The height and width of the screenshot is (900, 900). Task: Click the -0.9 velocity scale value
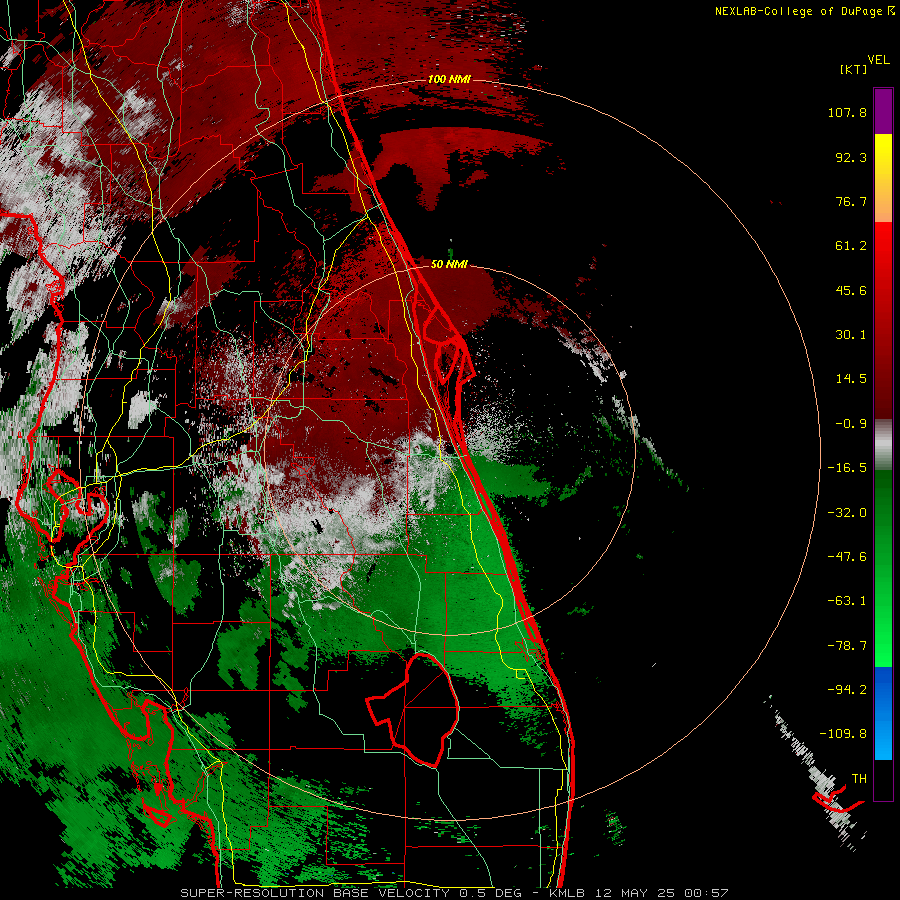(851, 424)
